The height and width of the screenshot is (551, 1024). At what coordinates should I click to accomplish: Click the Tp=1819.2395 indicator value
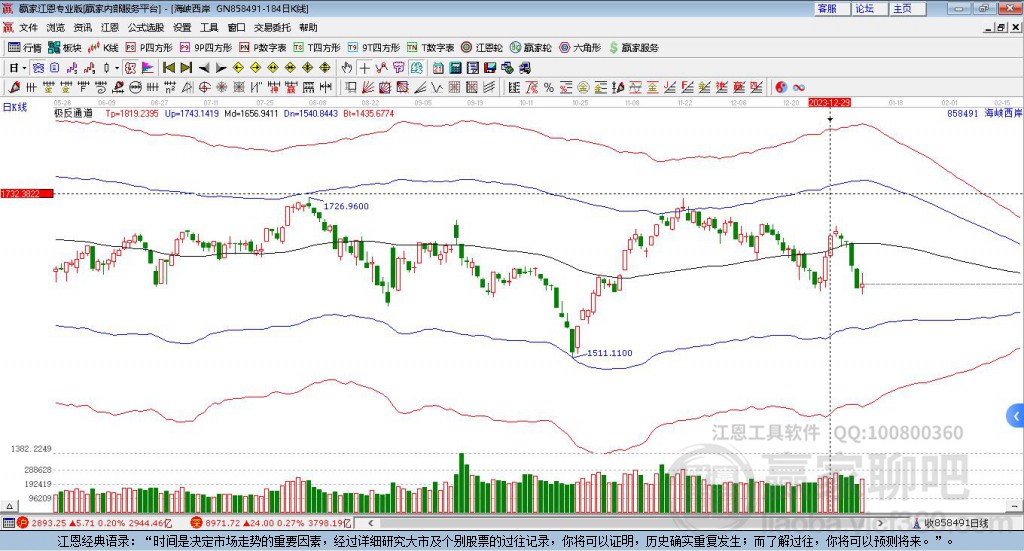coord(132,114)
